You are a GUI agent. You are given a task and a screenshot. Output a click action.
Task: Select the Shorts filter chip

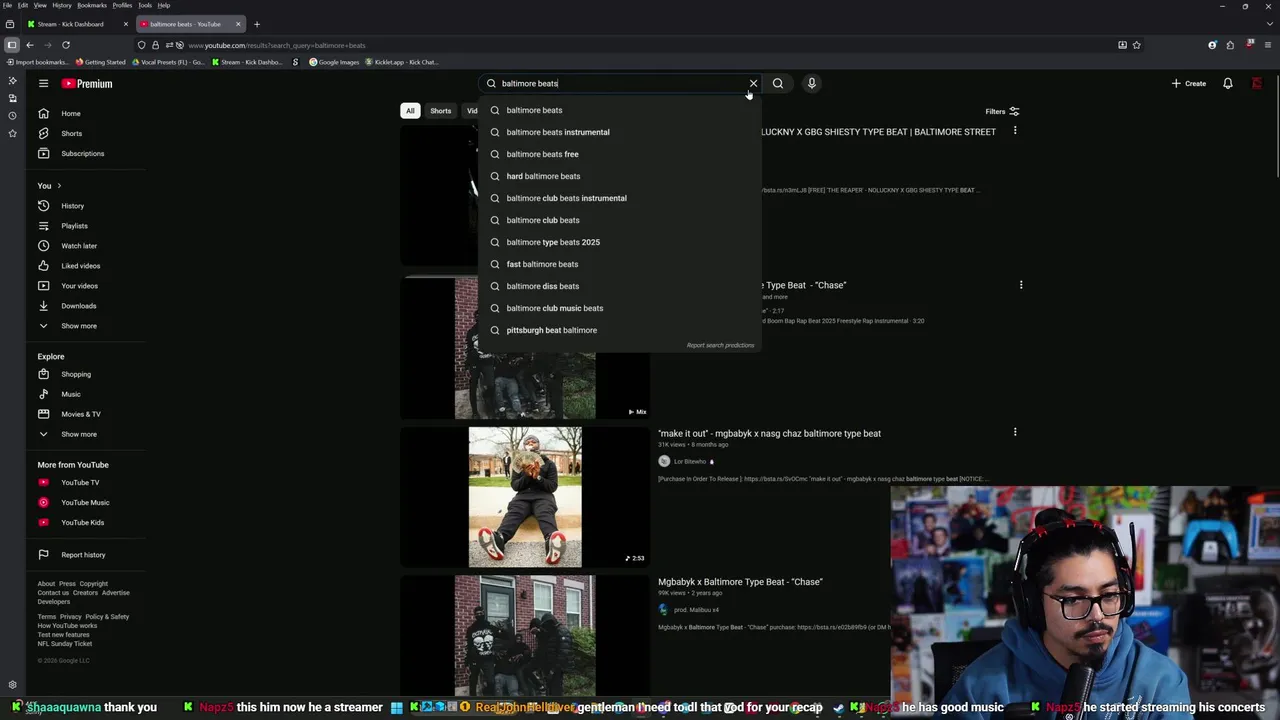(x=441, y=111)
